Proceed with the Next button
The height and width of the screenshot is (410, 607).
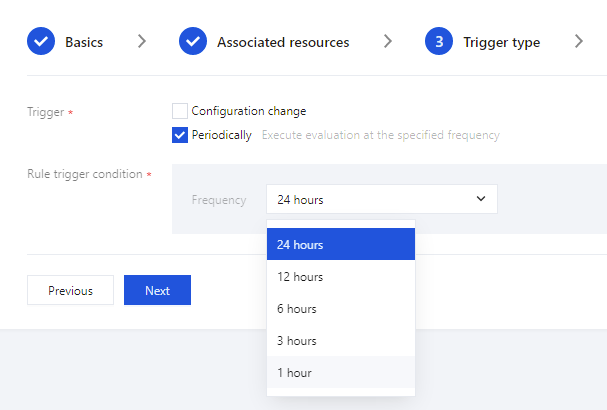point(157,290)
